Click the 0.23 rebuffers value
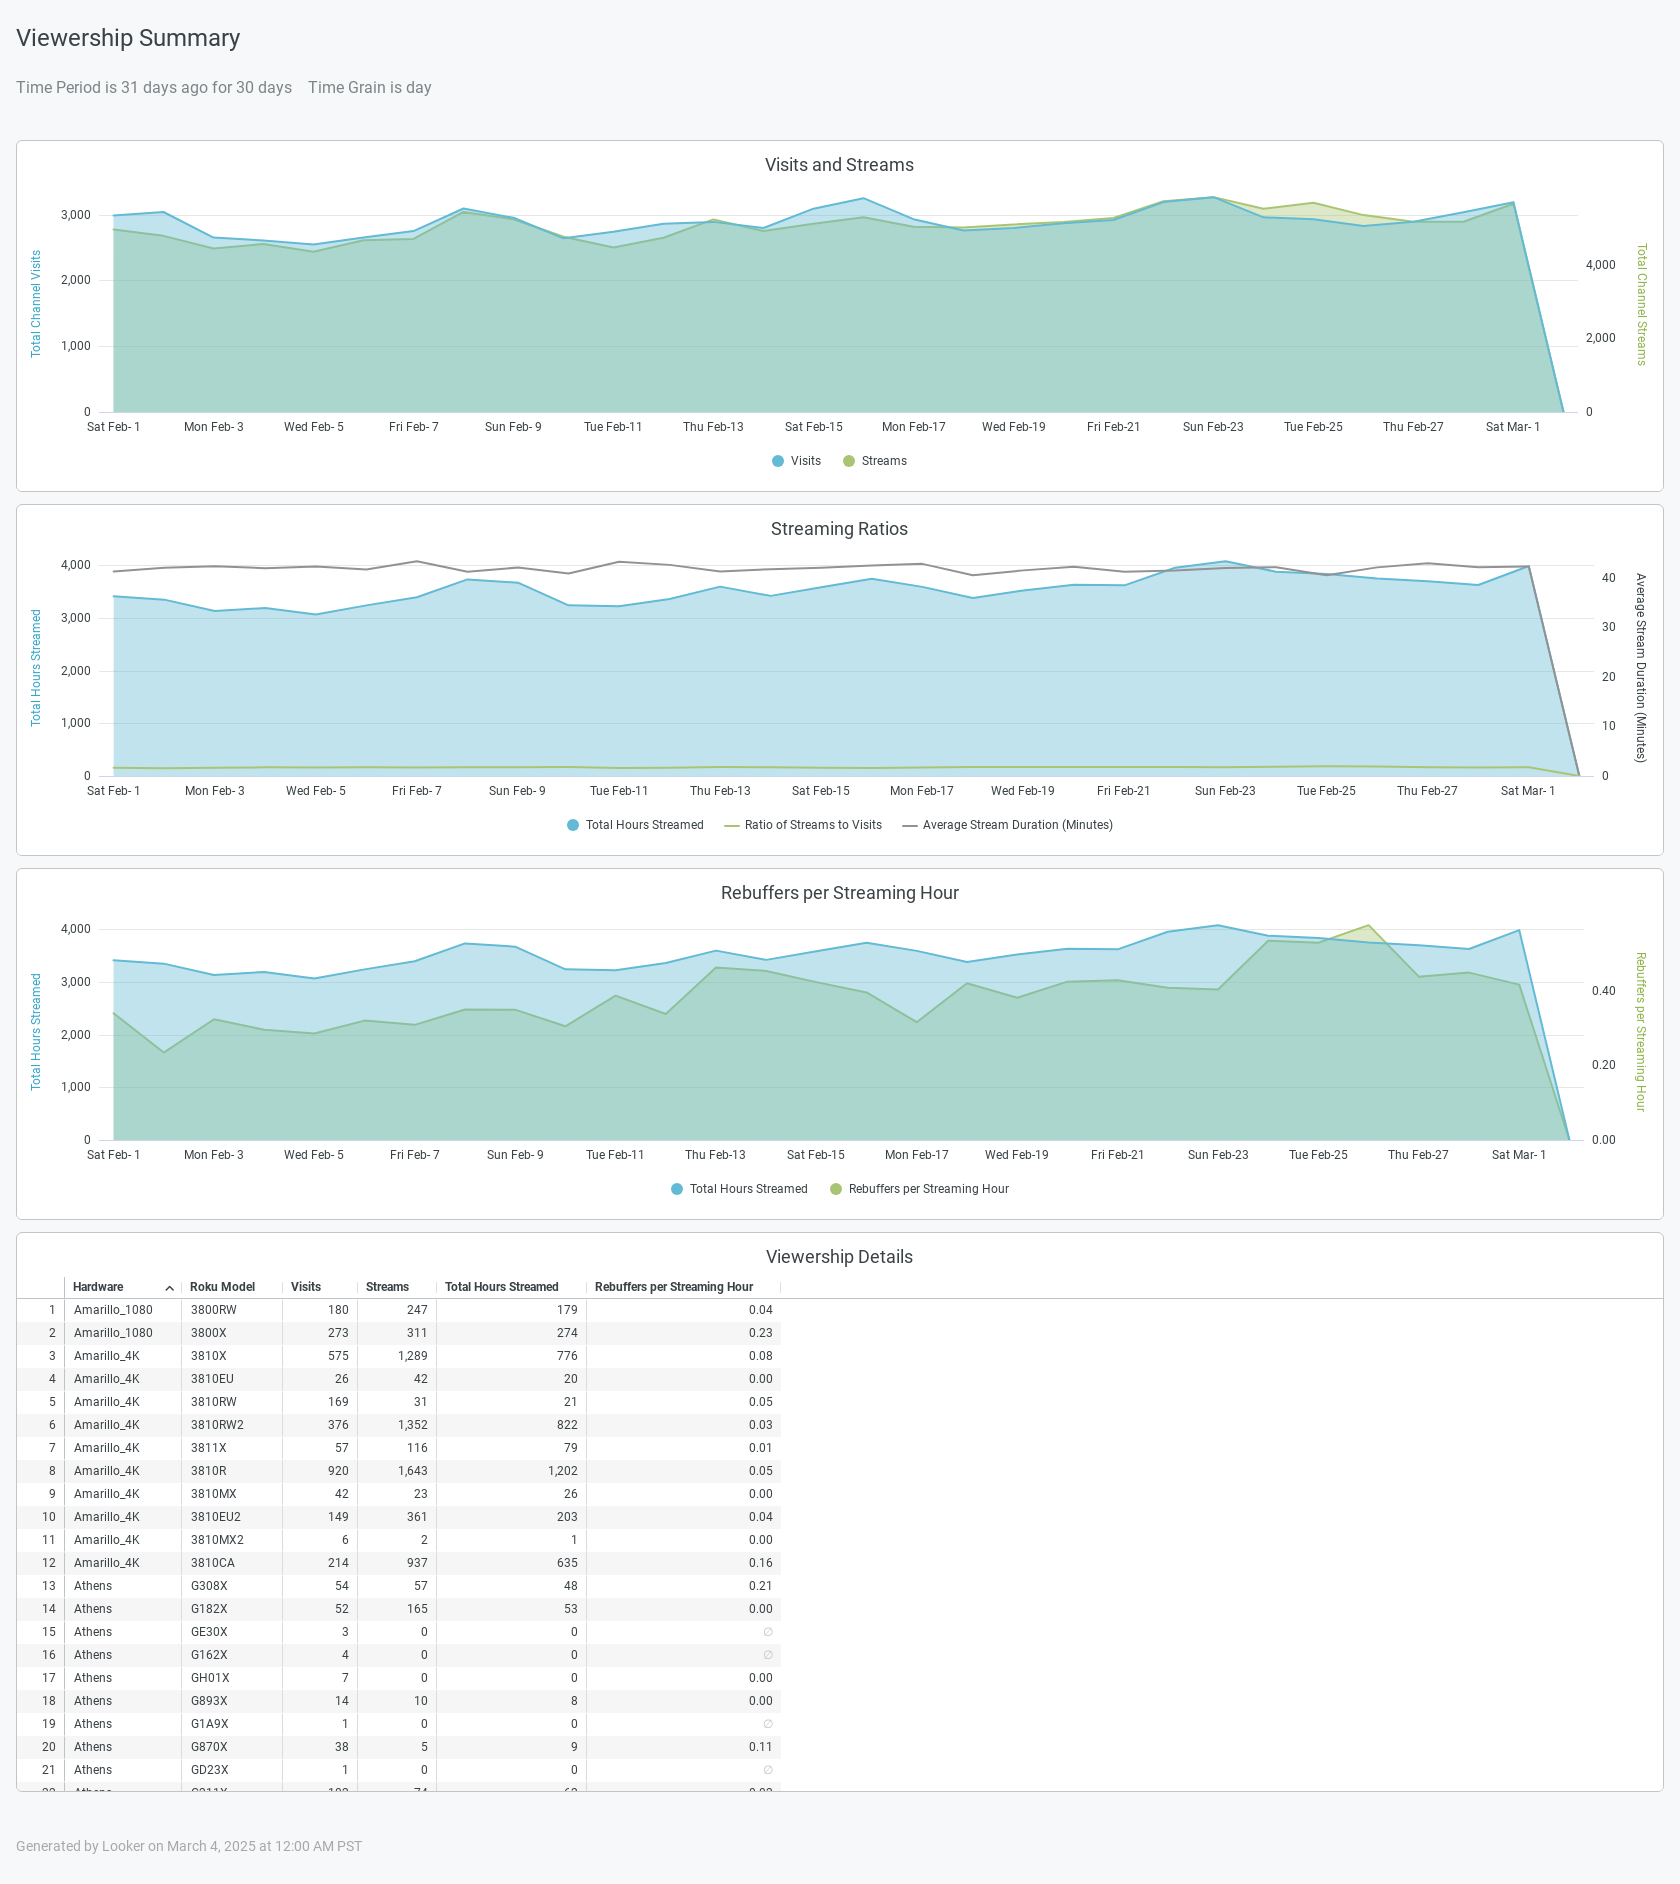1680x1884 pixels. click(x=760, y=1333)
